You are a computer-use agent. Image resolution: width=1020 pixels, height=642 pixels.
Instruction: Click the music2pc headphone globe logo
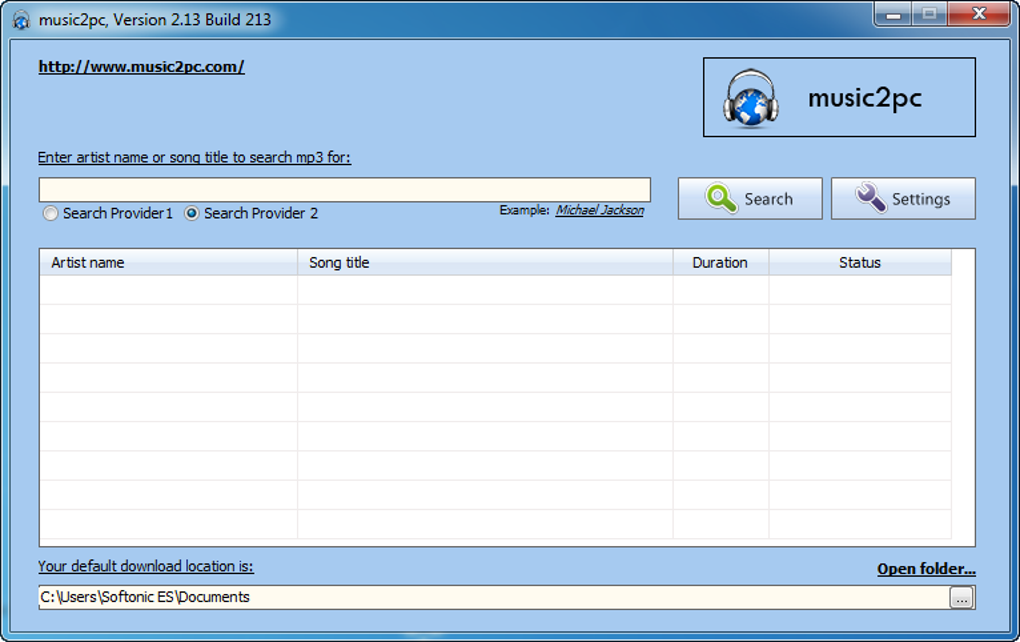point(751,98)
